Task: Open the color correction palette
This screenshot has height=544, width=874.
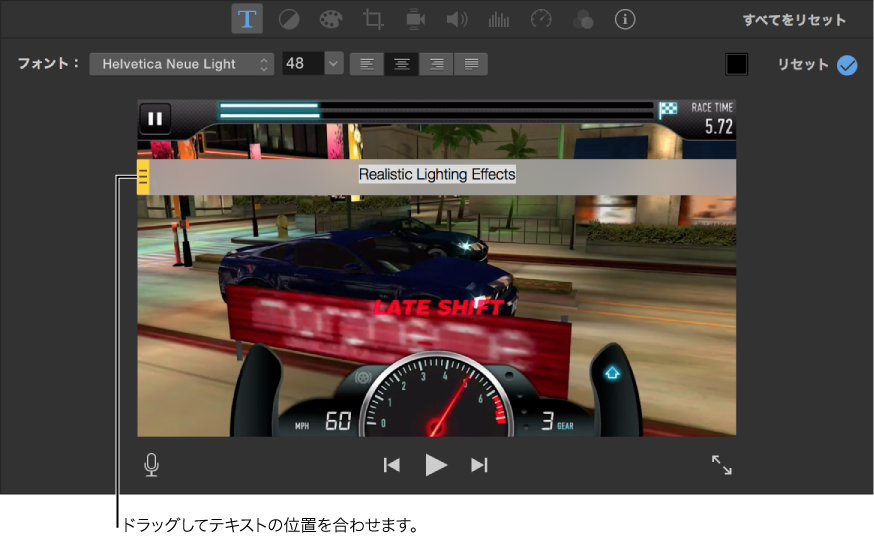Action: click(x=331, y=20)
